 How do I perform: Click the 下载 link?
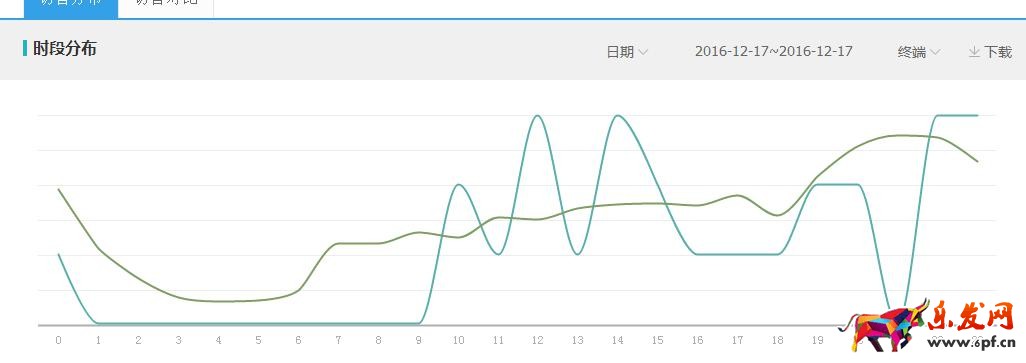click(x=998, y=52)
